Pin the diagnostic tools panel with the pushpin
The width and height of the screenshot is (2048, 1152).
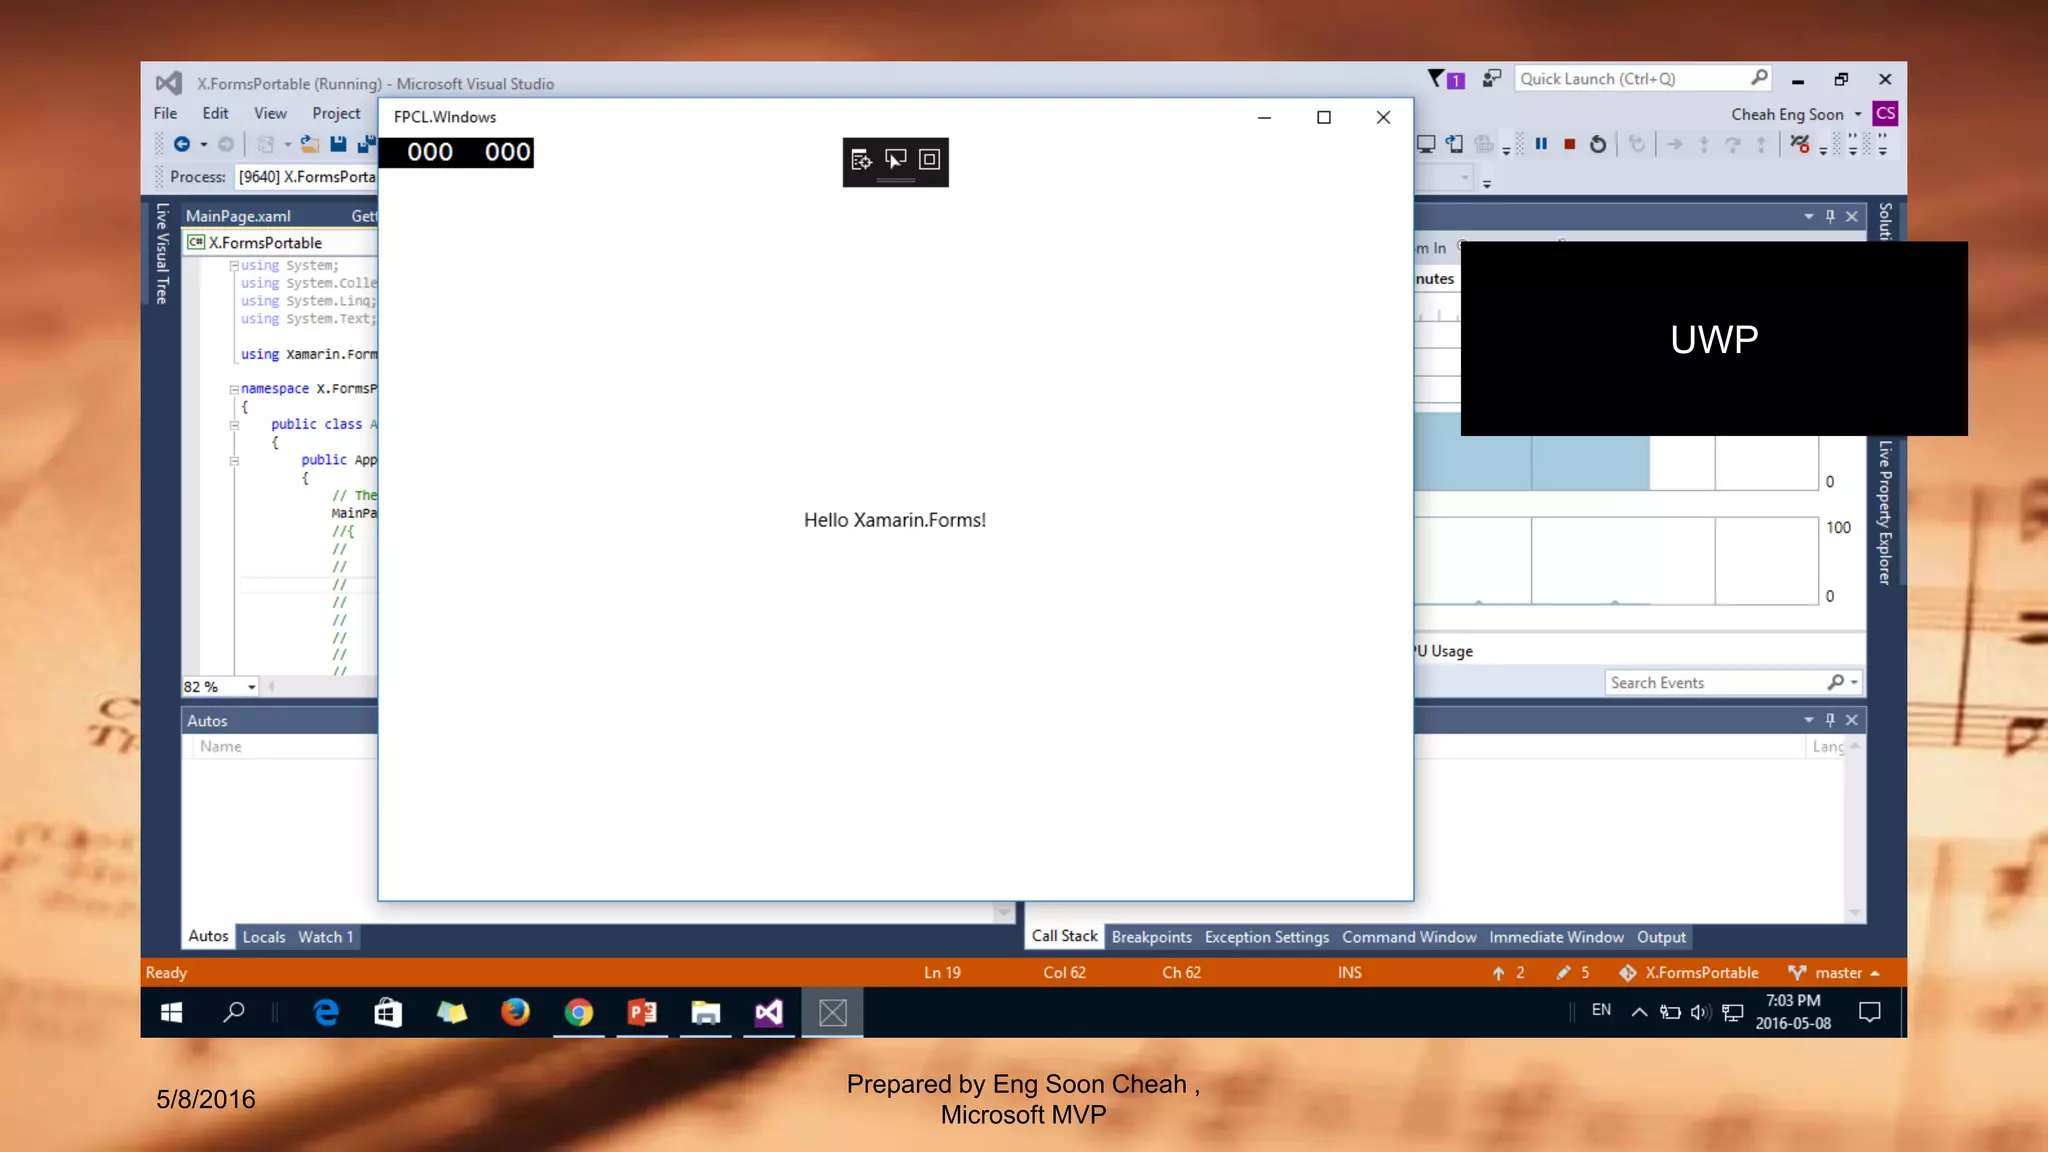tap(1830, 216)
